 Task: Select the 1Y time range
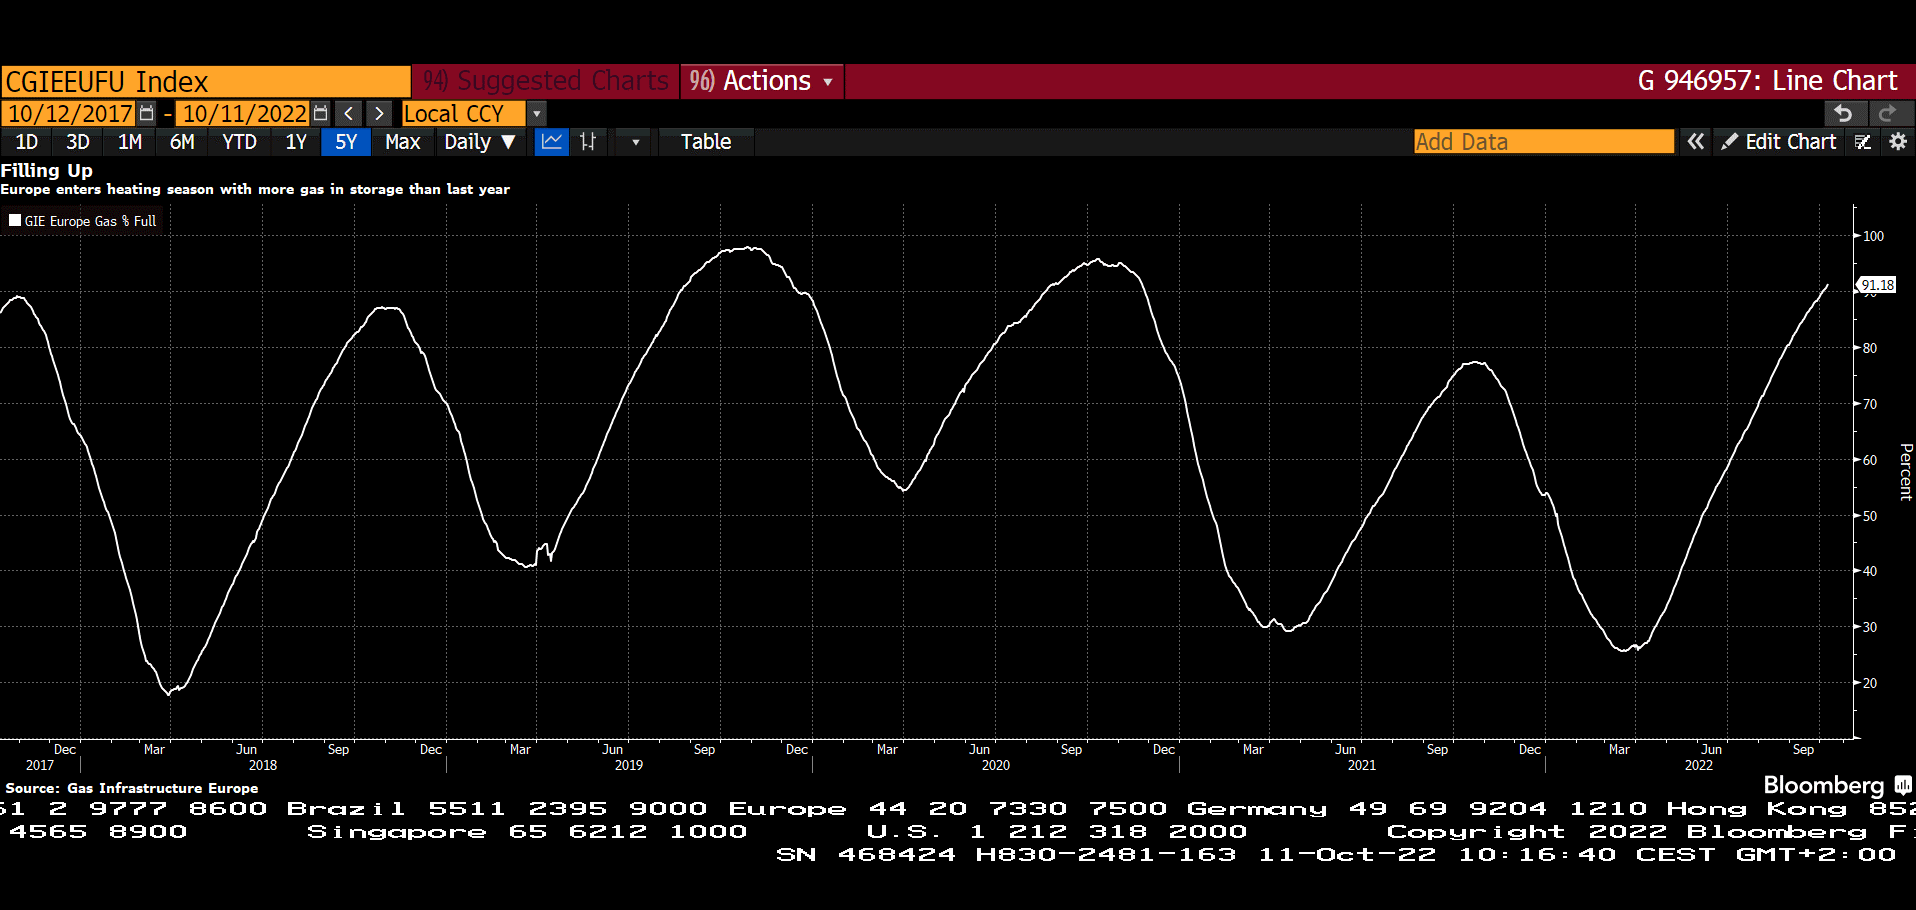(296, 142)
